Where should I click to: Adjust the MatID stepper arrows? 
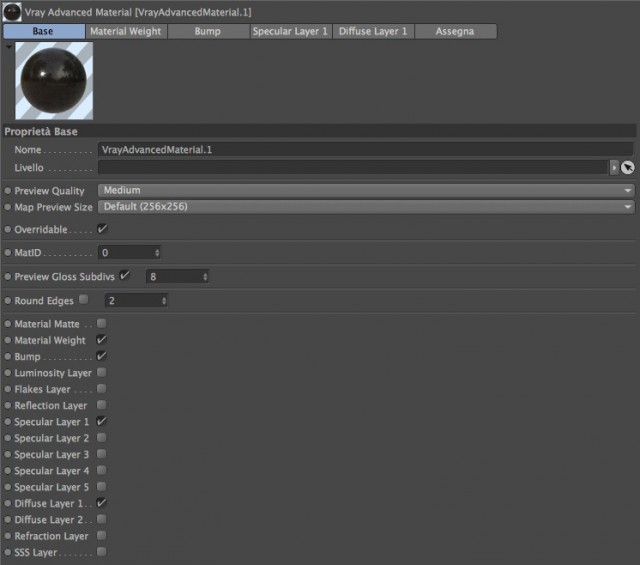pos(157,253)
